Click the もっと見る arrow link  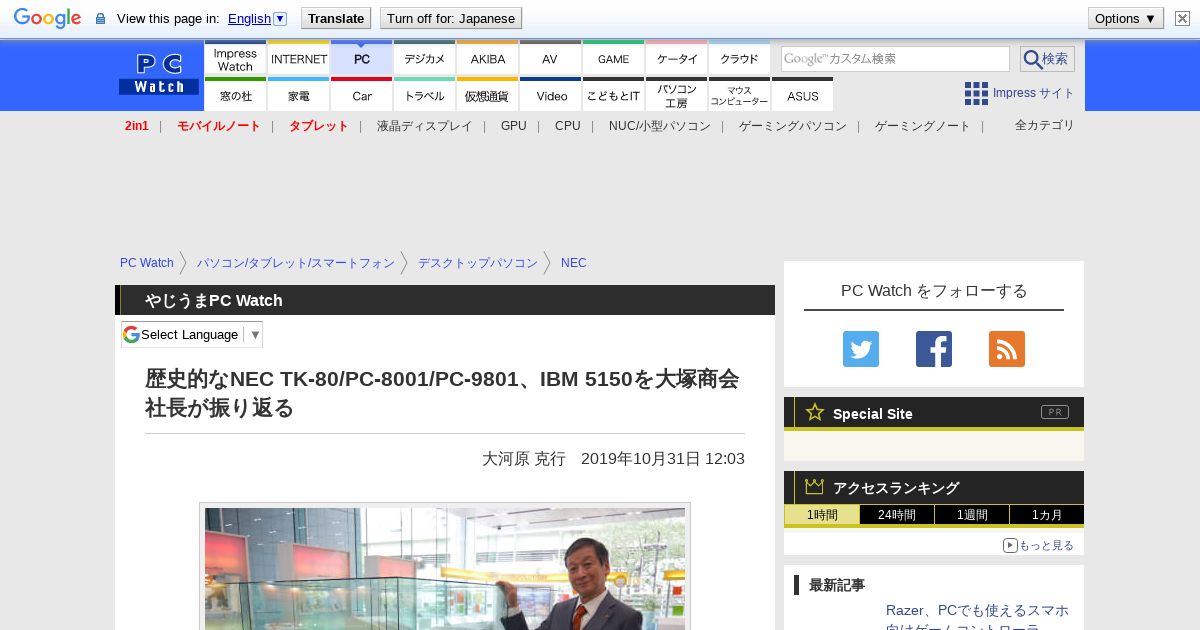1039,545
